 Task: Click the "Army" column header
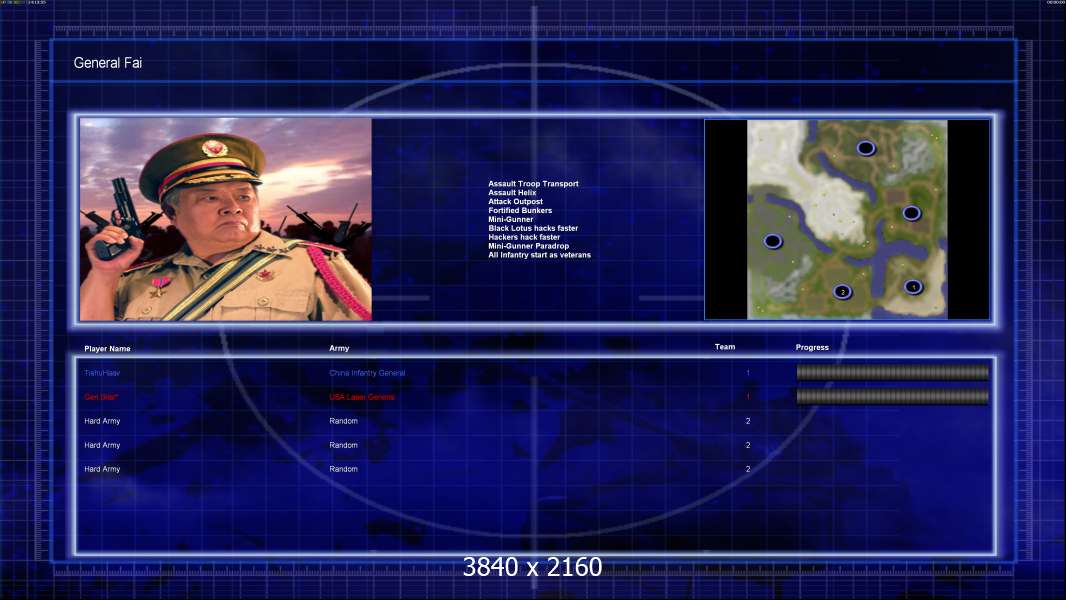(x=339, y=348)
